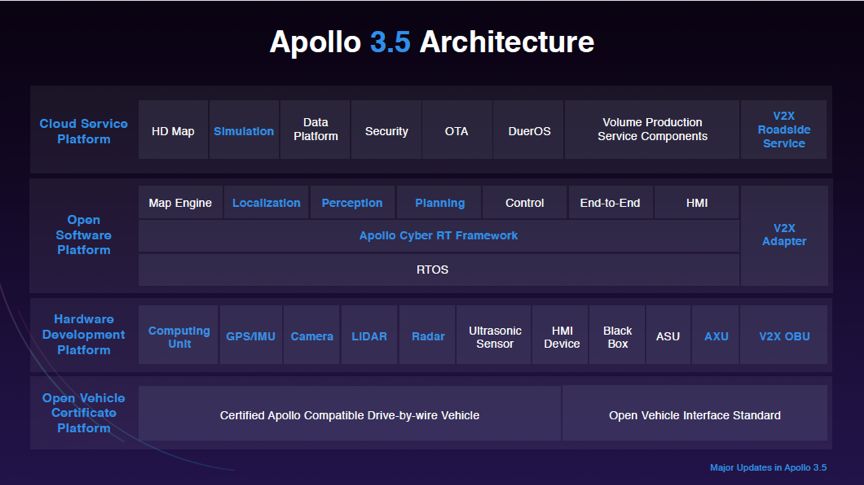This screenshot has height=485, width=864.
Task: Click the HD Map box
Action: tap(173, 130)
